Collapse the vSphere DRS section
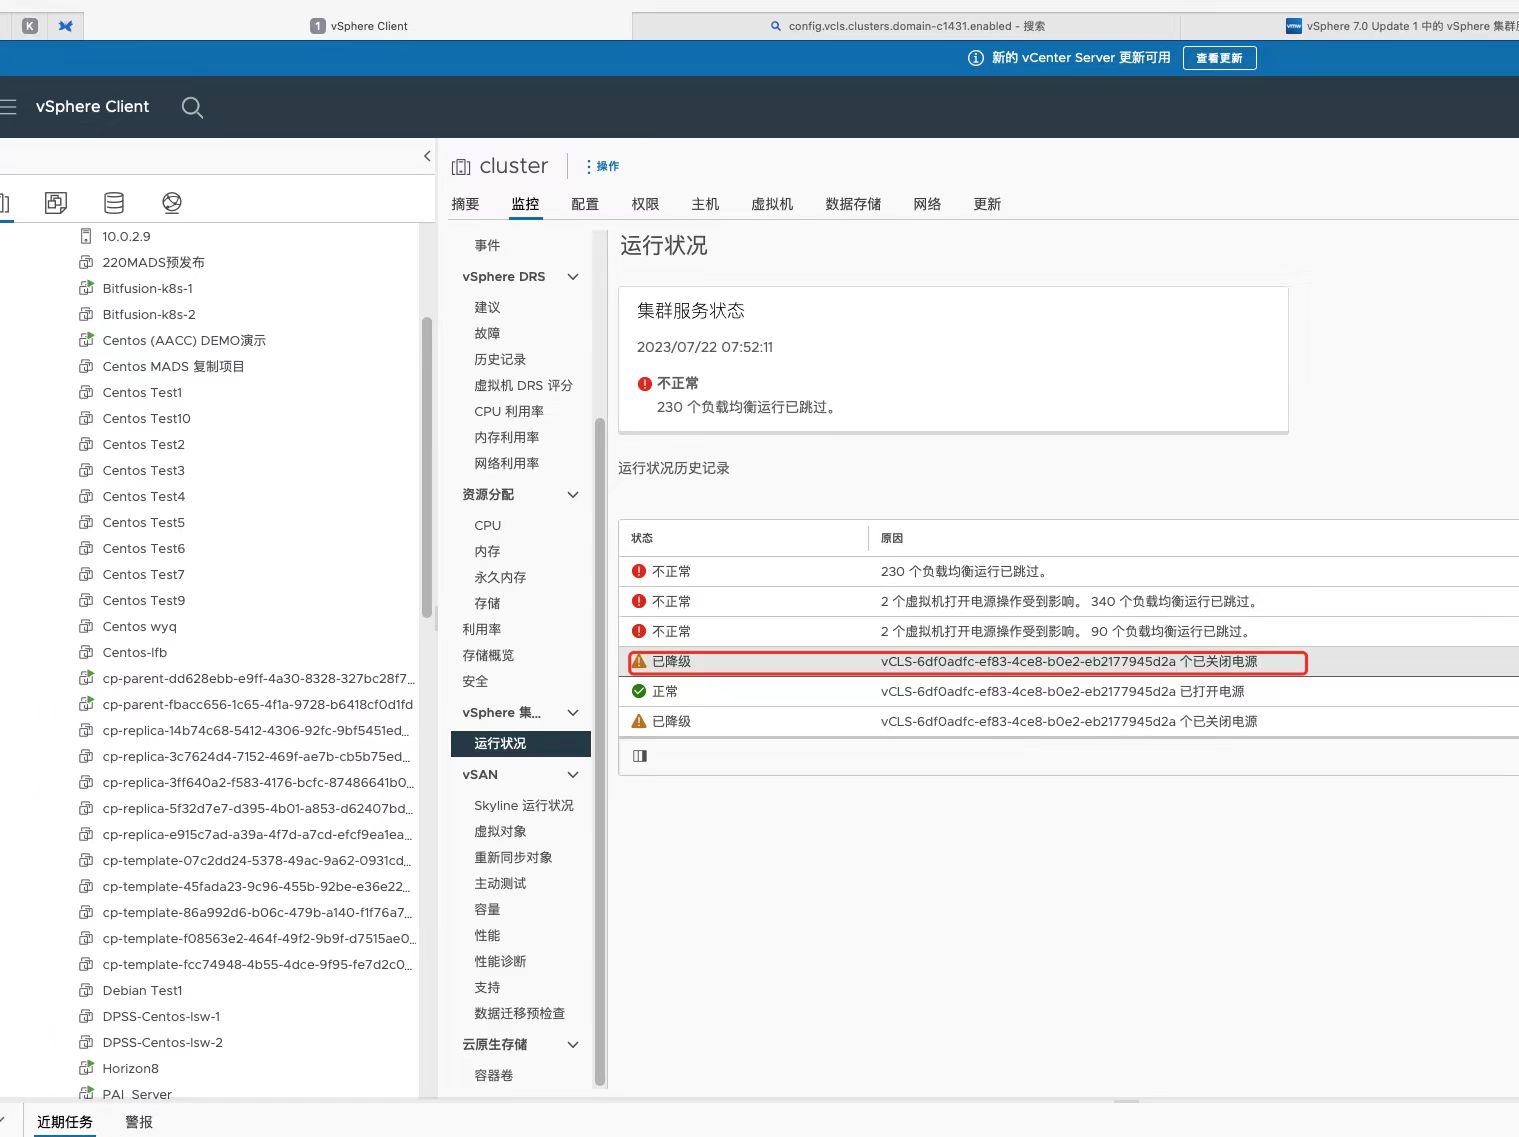Screen dimensions: 1519x1137 573,277
